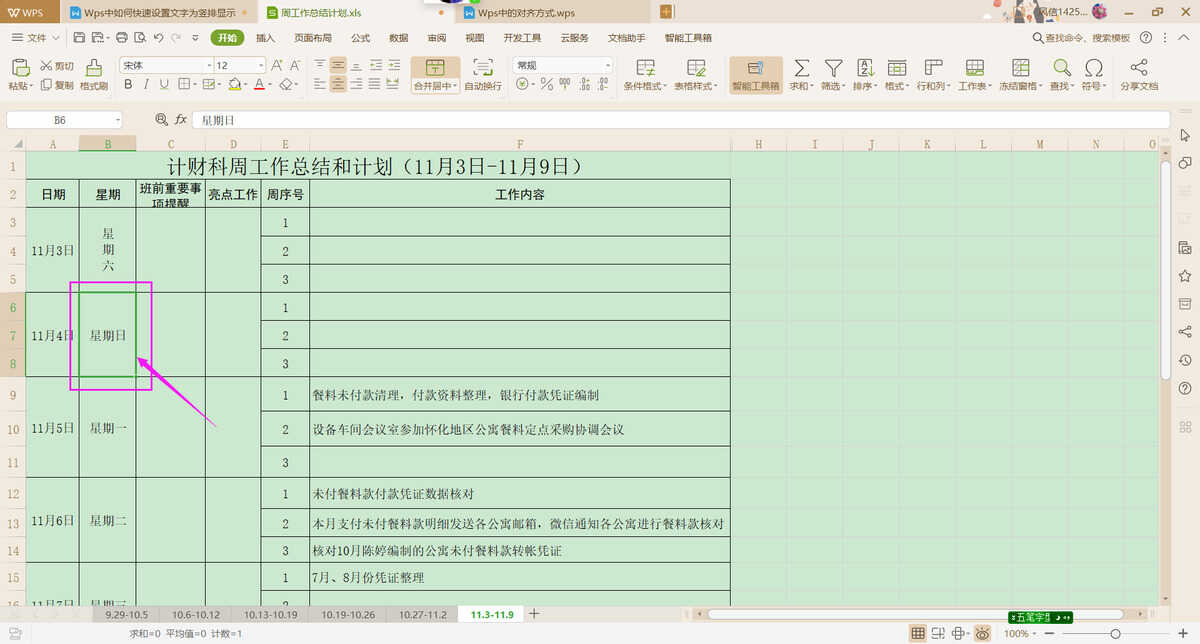This screenshot has height=644, width=1200.
Task: Open the Merge and Center (合并居中) dropdown
Action: click(436, 86)
